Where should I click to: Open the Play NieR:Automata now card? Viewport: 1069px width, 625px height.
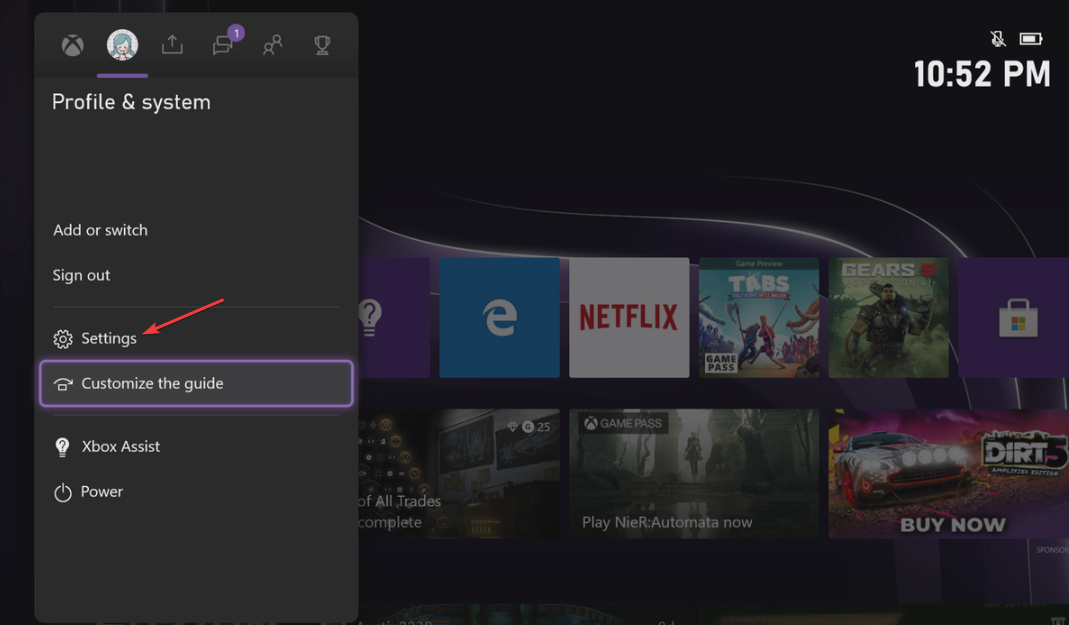(694, 474)
